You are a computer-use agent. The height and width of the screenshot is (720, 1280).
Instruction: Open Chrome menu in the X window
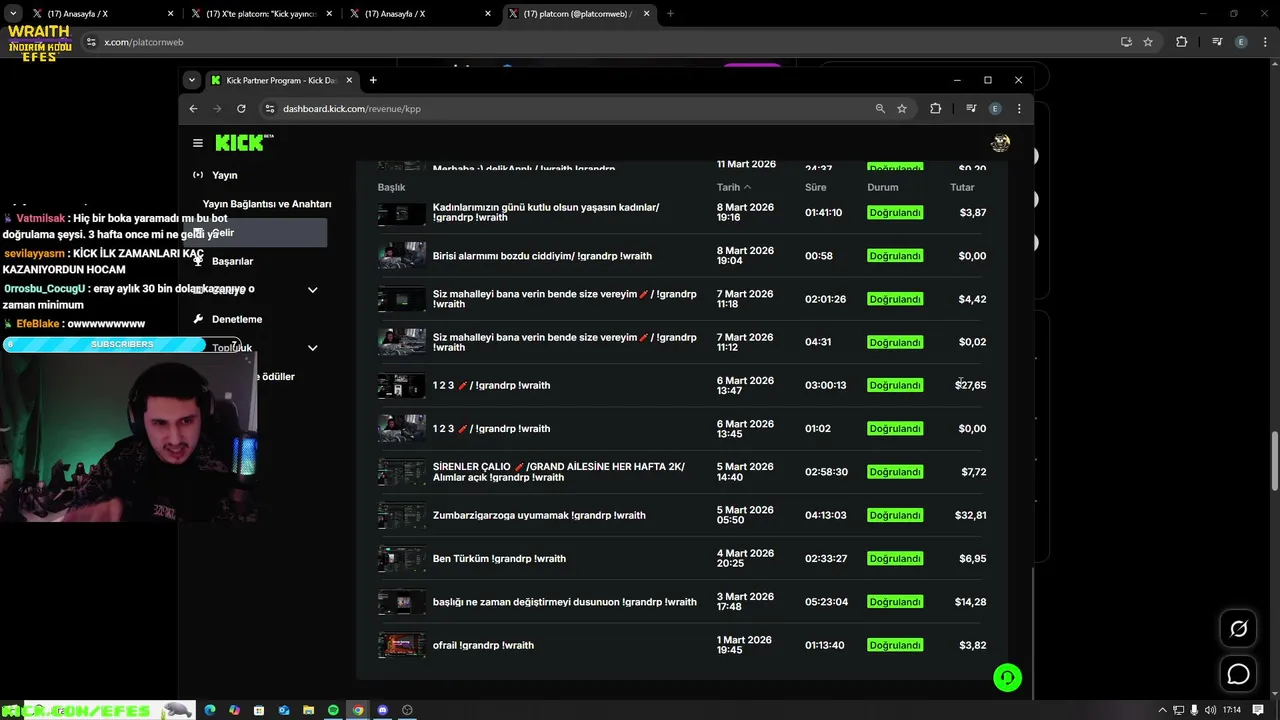tap(1265, 42)
